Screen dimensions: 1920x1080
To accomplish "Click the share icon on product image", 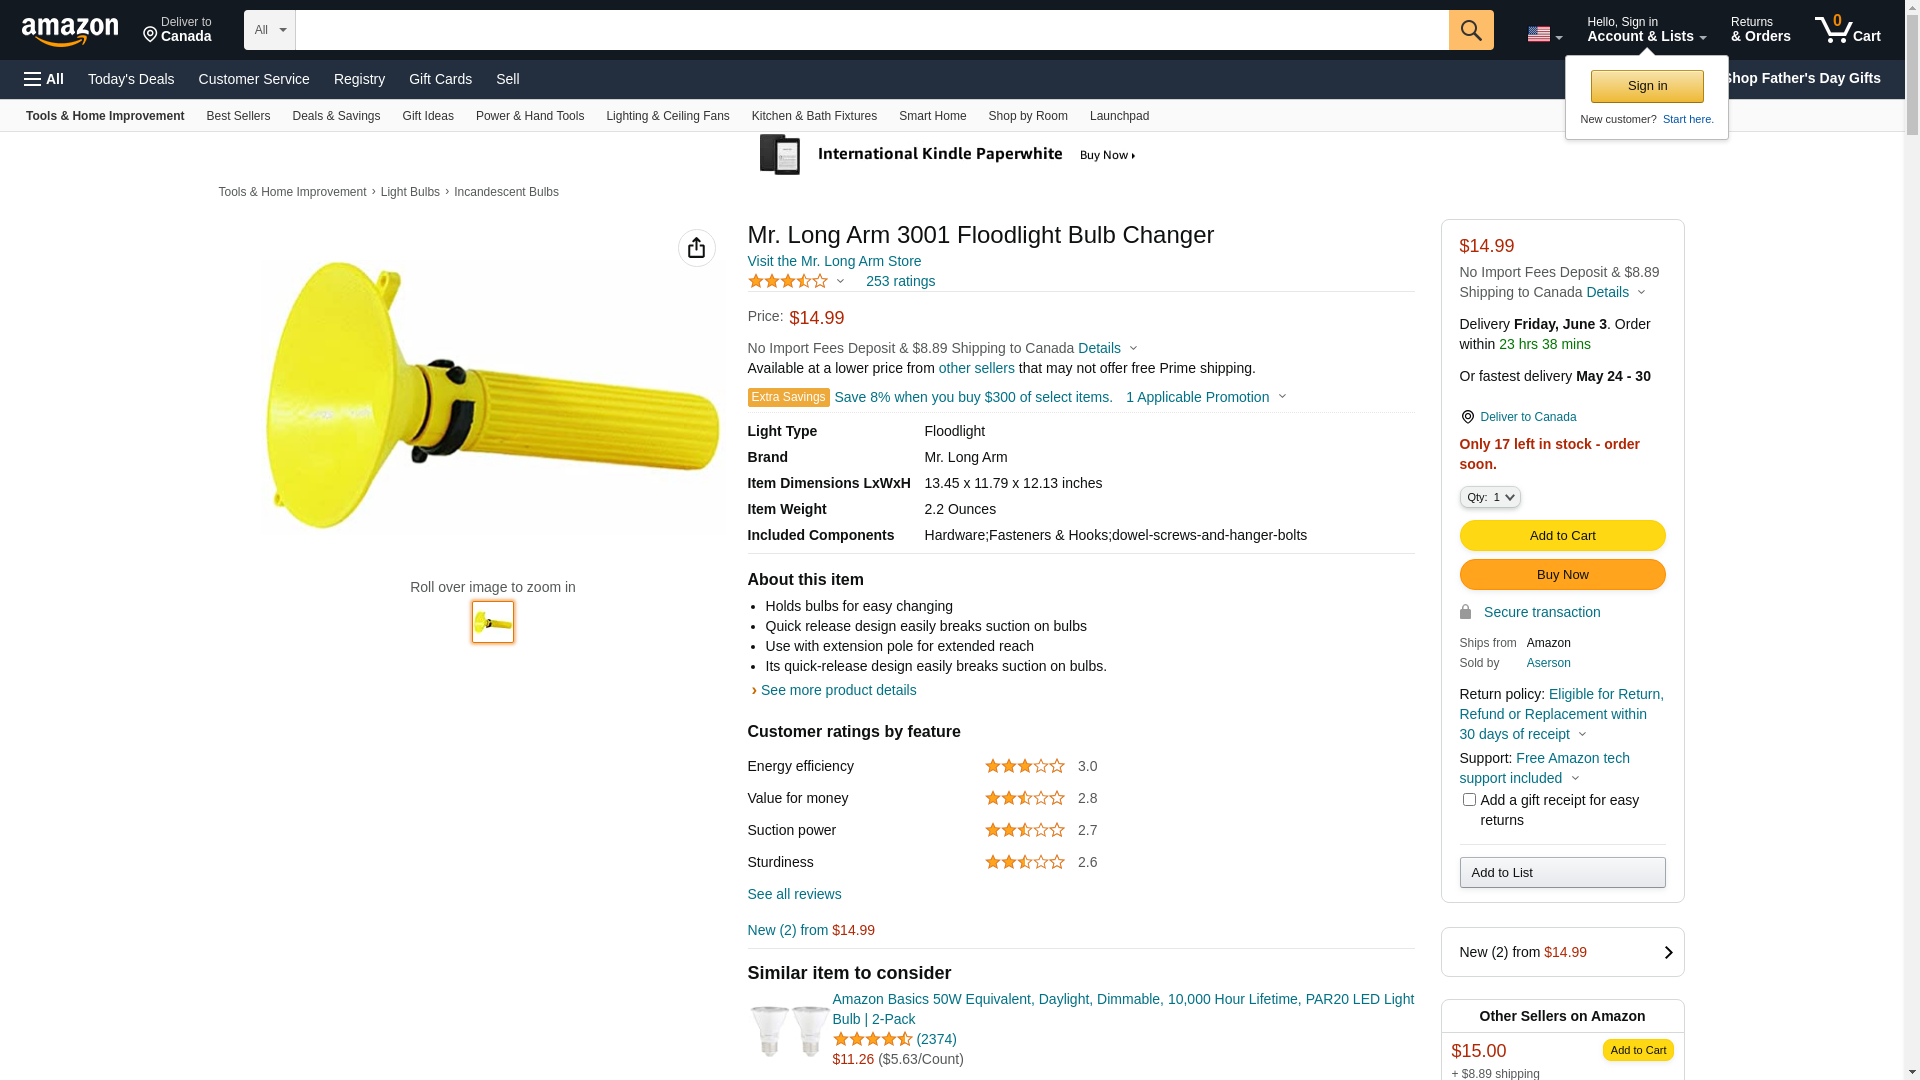I will point(696,248).
